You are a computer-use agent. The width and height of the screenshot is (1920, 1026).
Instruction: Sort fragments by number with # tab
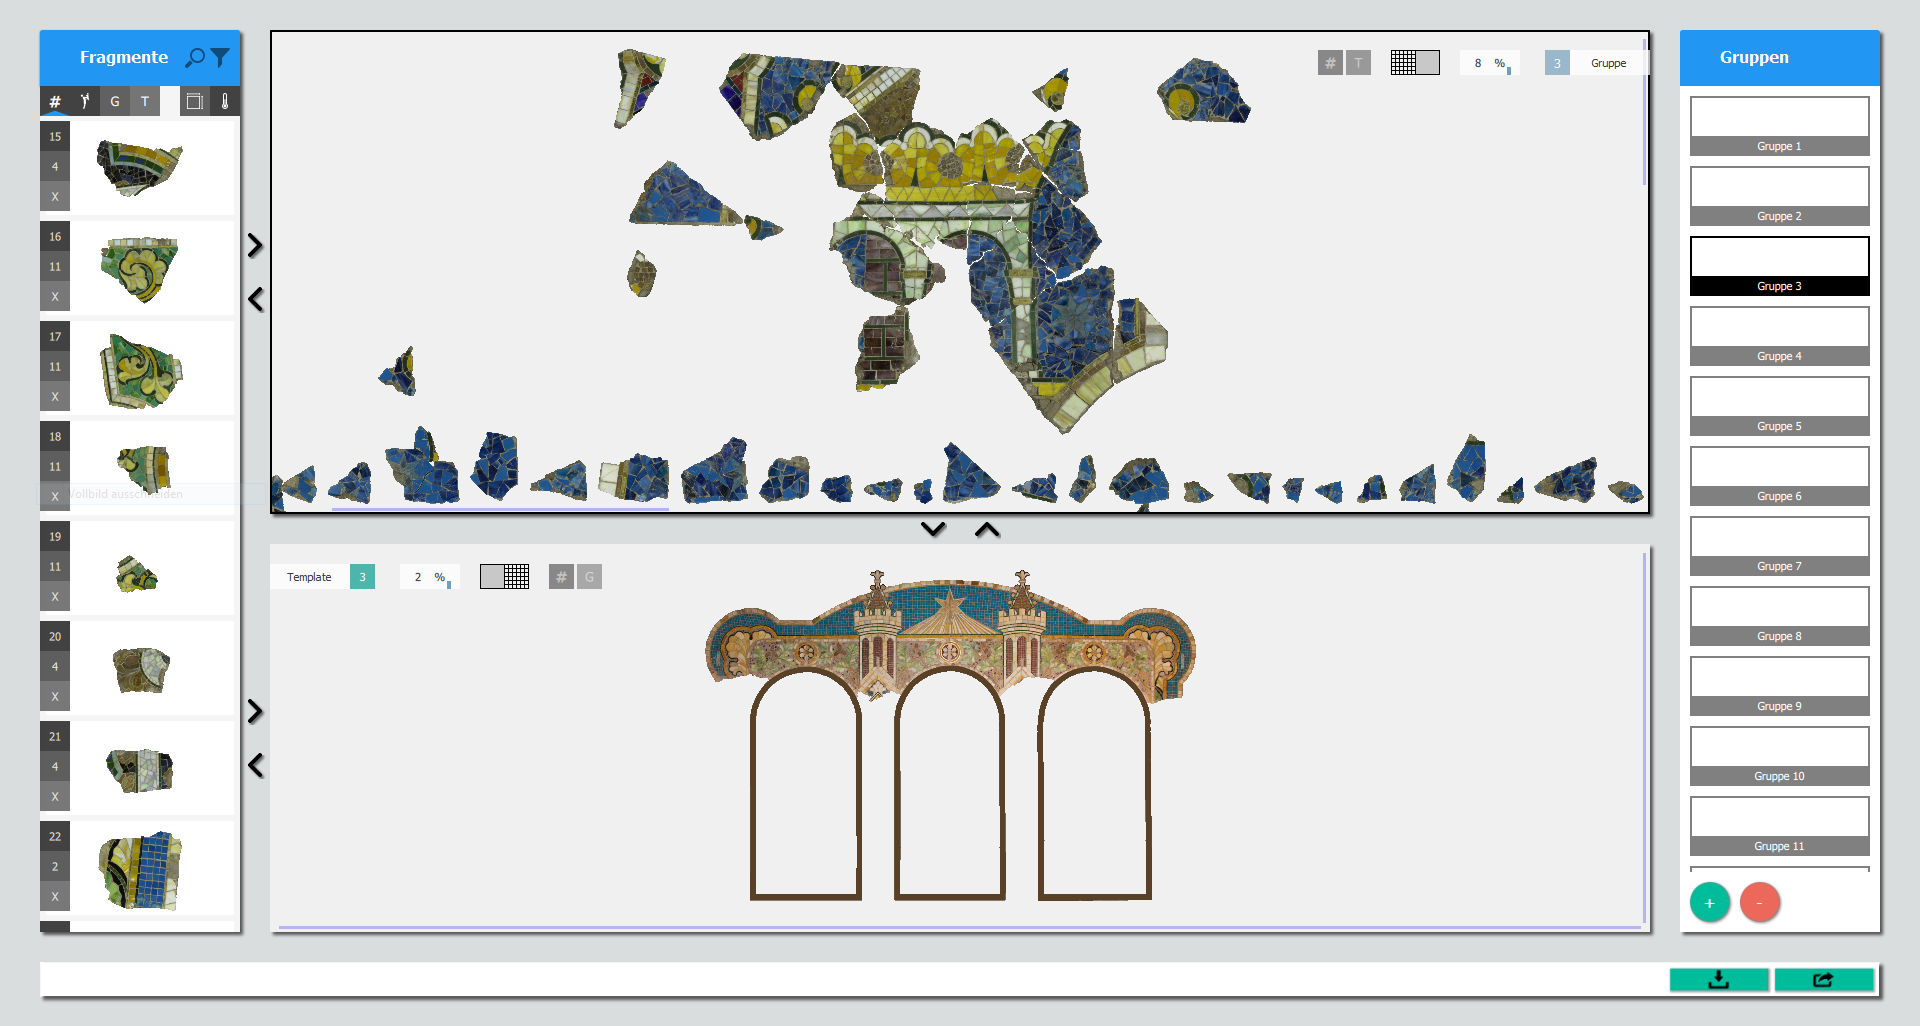pos(55,101)
